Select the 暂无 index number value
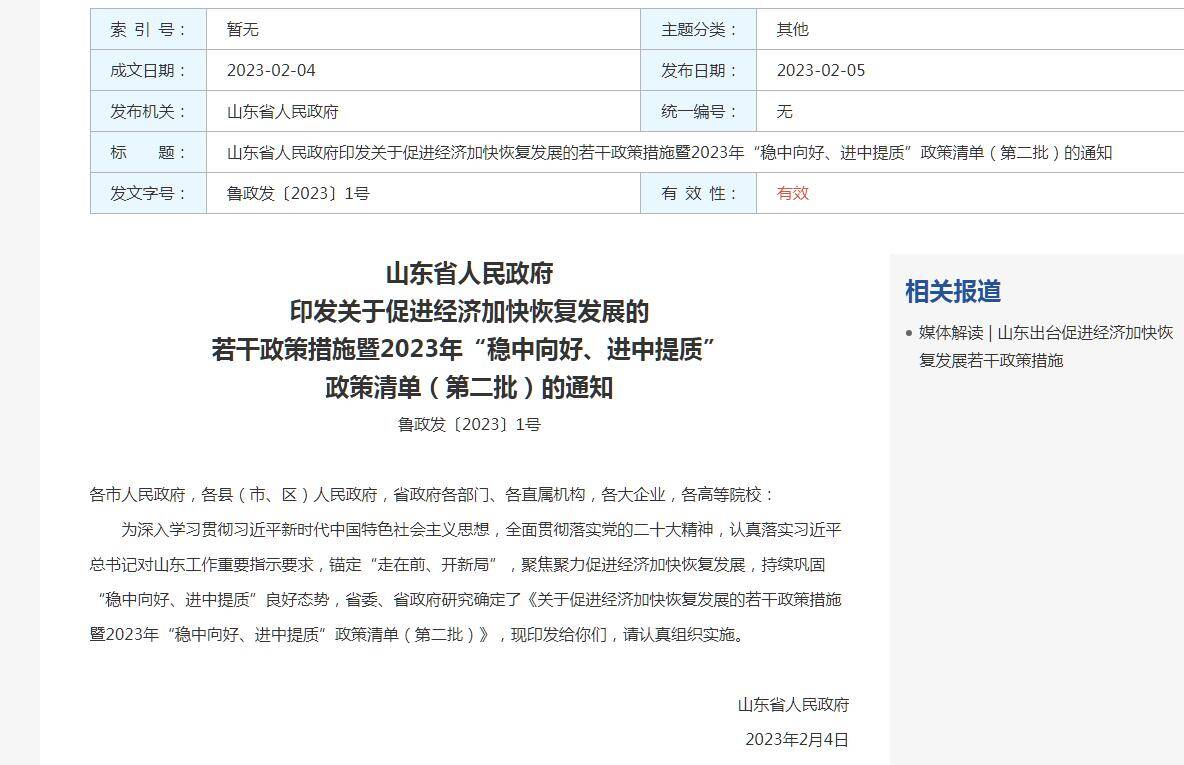Screen dimensions: 1184x765 coord(243,30)
